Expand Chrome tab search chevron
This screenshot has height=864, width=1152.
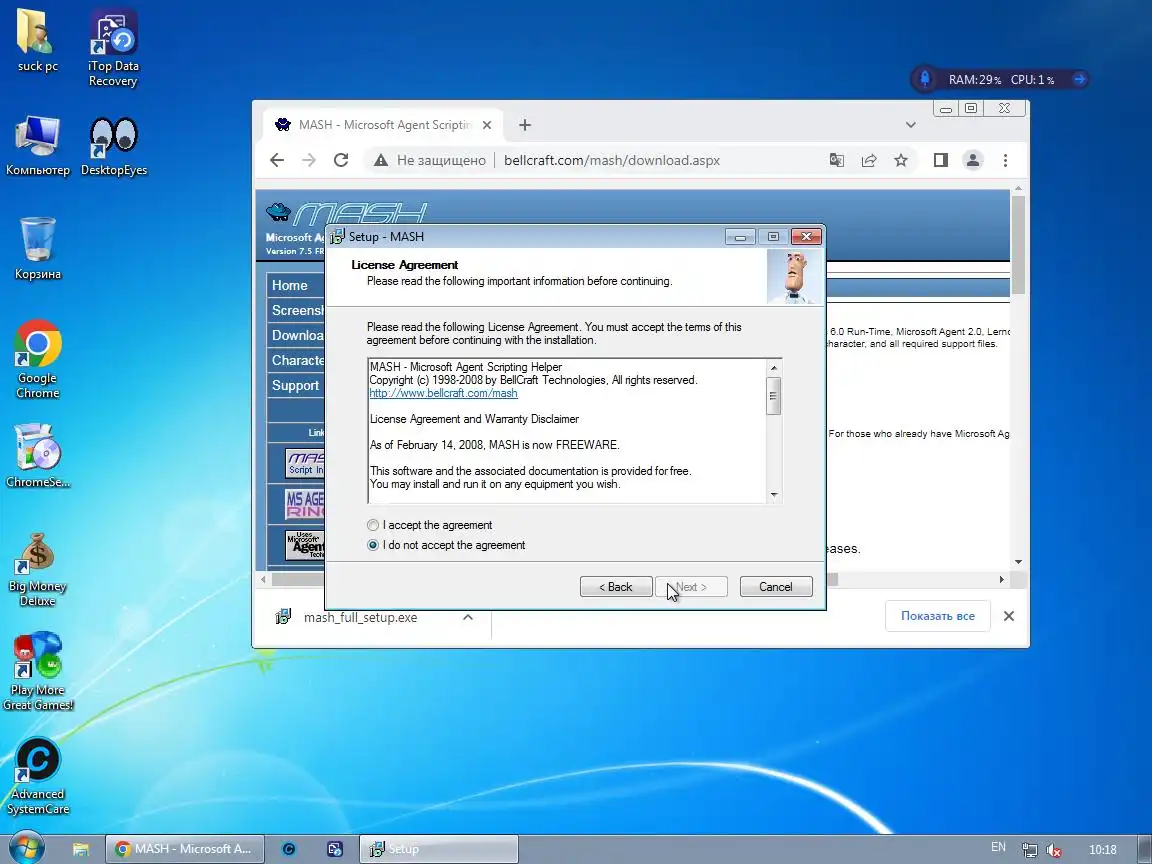click(x=910, y=125)
